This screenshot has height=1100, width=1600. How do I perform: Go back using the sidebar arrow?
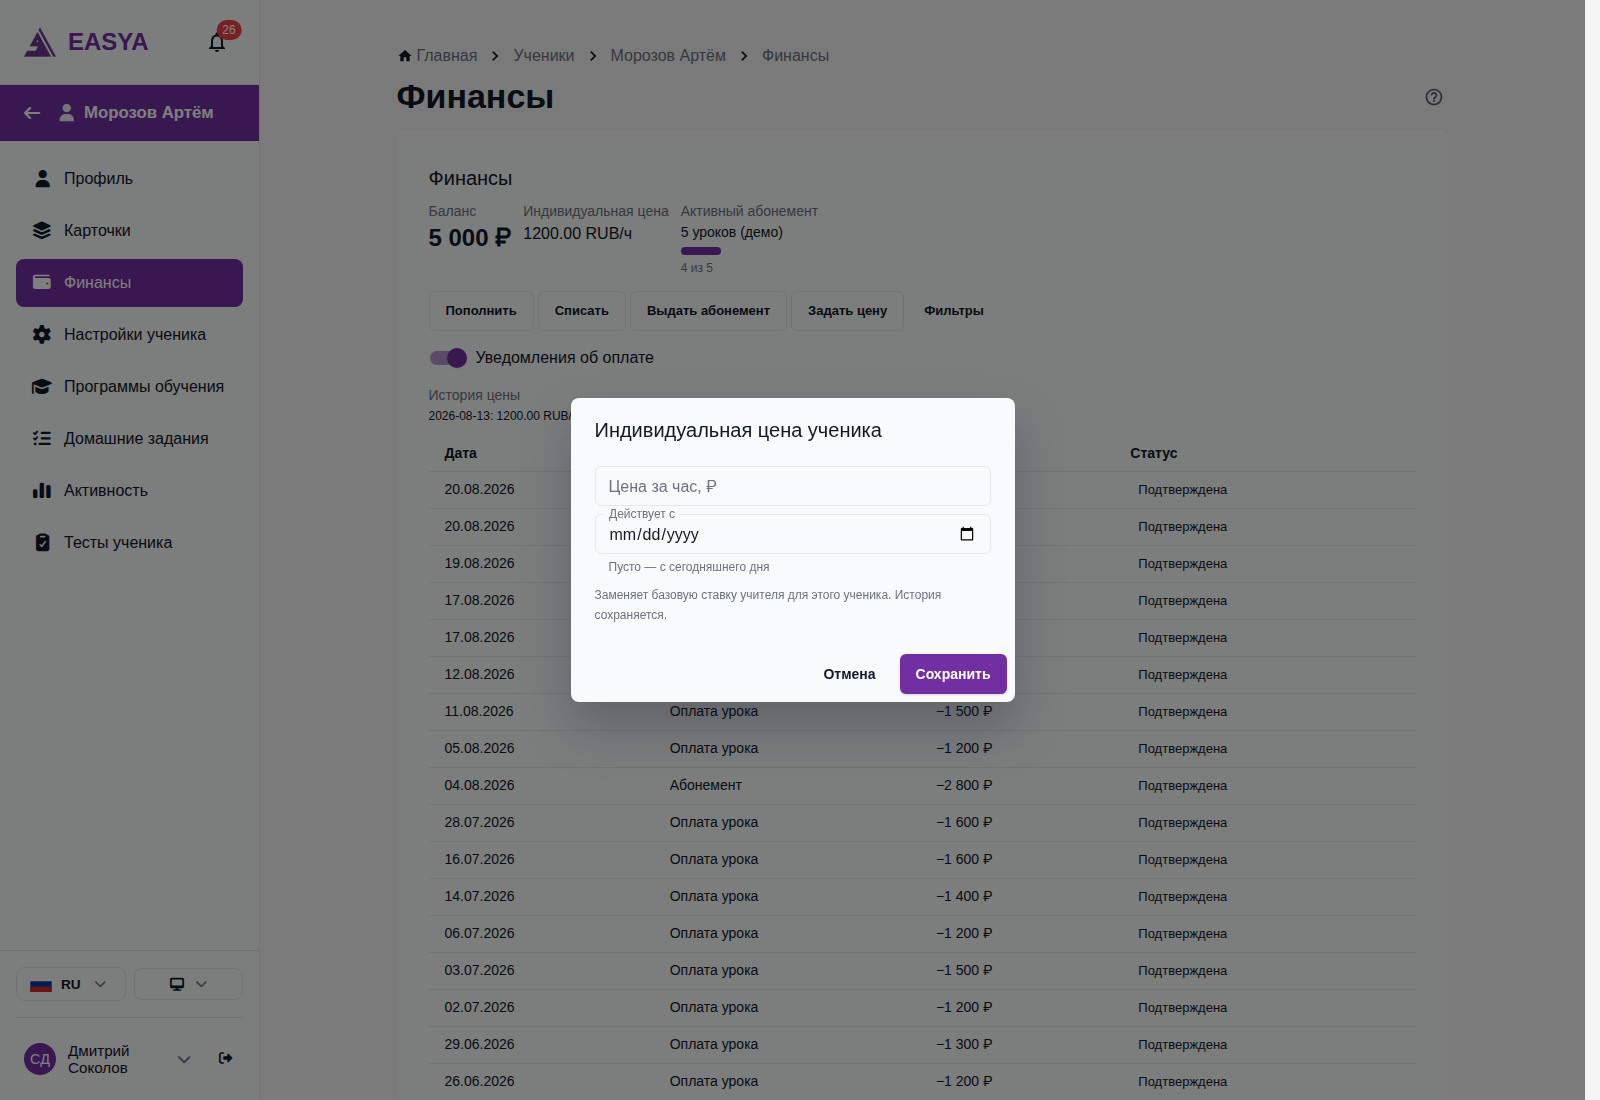[x=32, y=113]
